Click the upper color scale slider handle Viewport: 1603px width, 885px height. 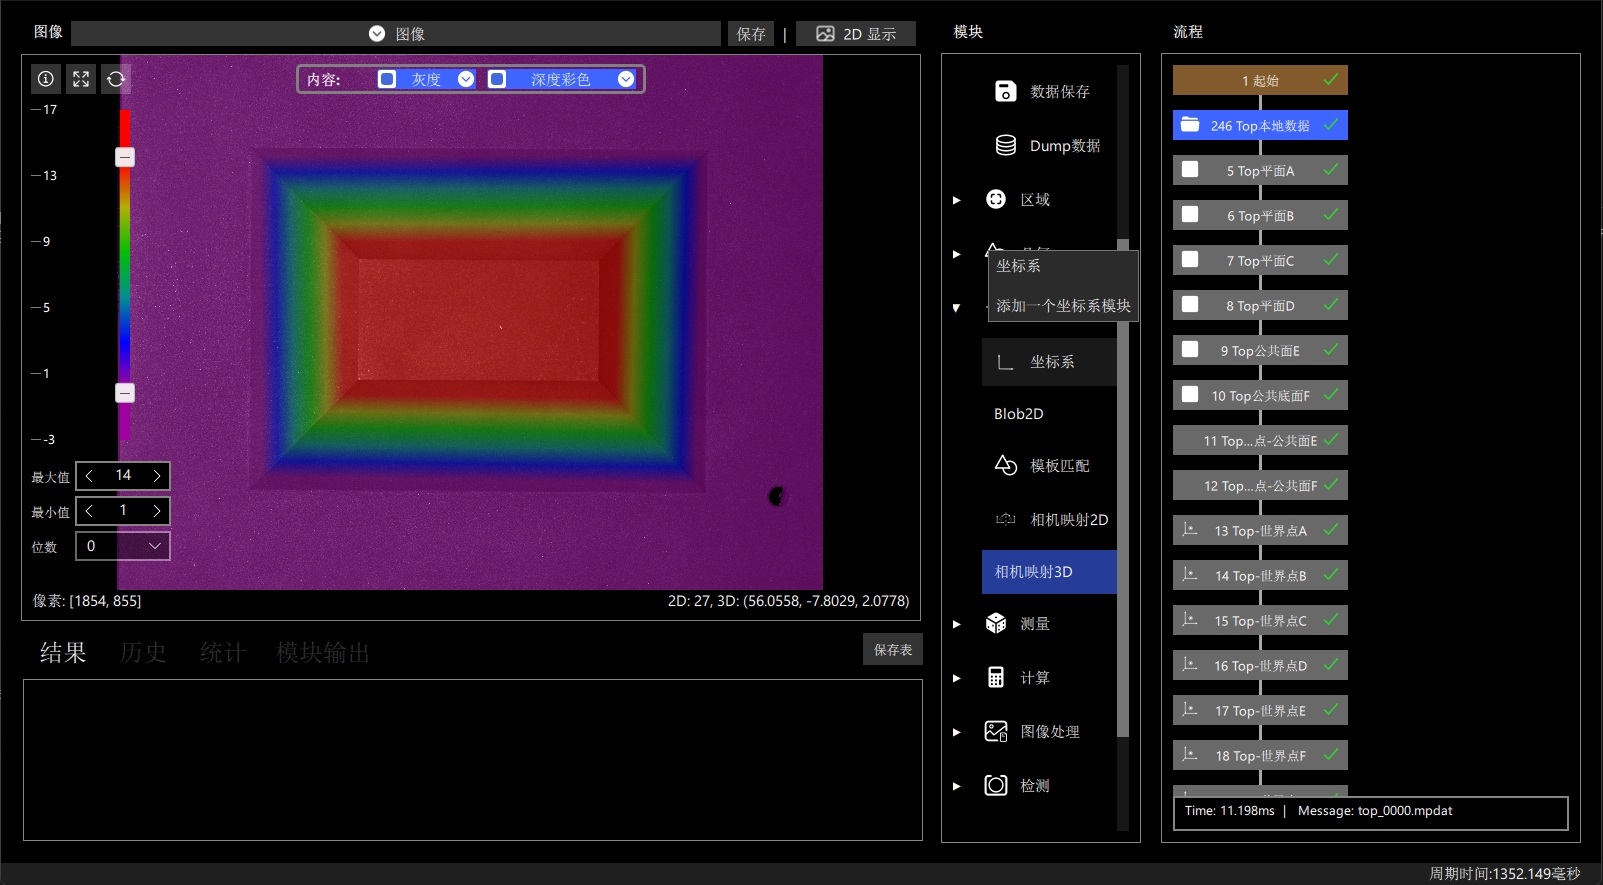tap(125, 157)
